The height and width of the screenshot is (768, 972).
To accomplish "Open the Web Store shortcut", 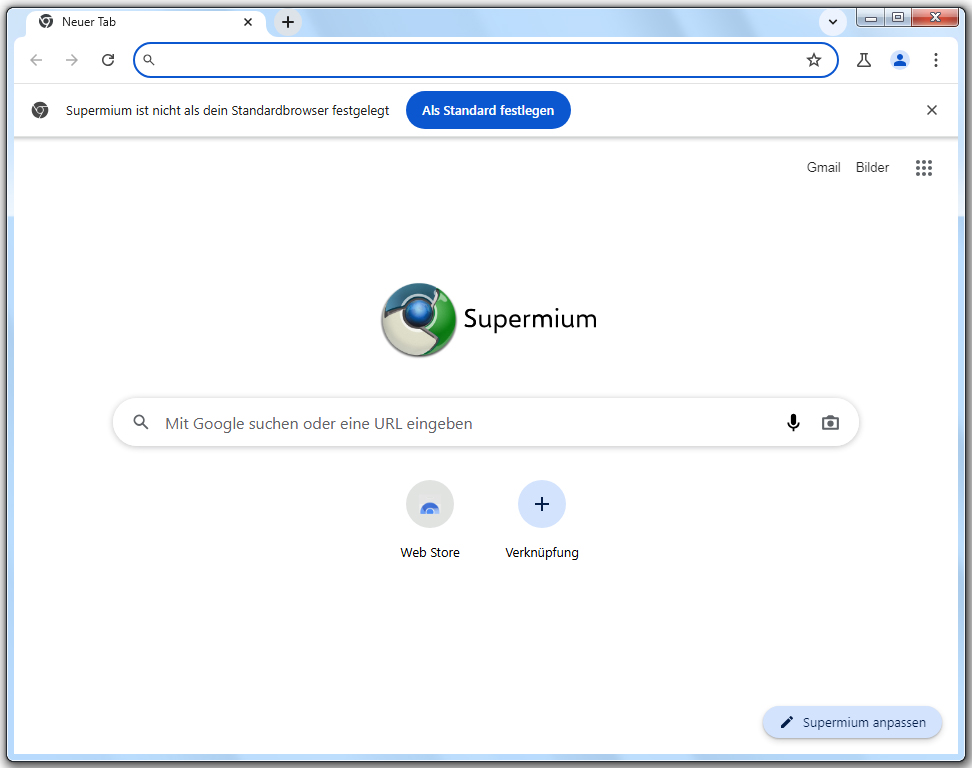I will (430, 505).
